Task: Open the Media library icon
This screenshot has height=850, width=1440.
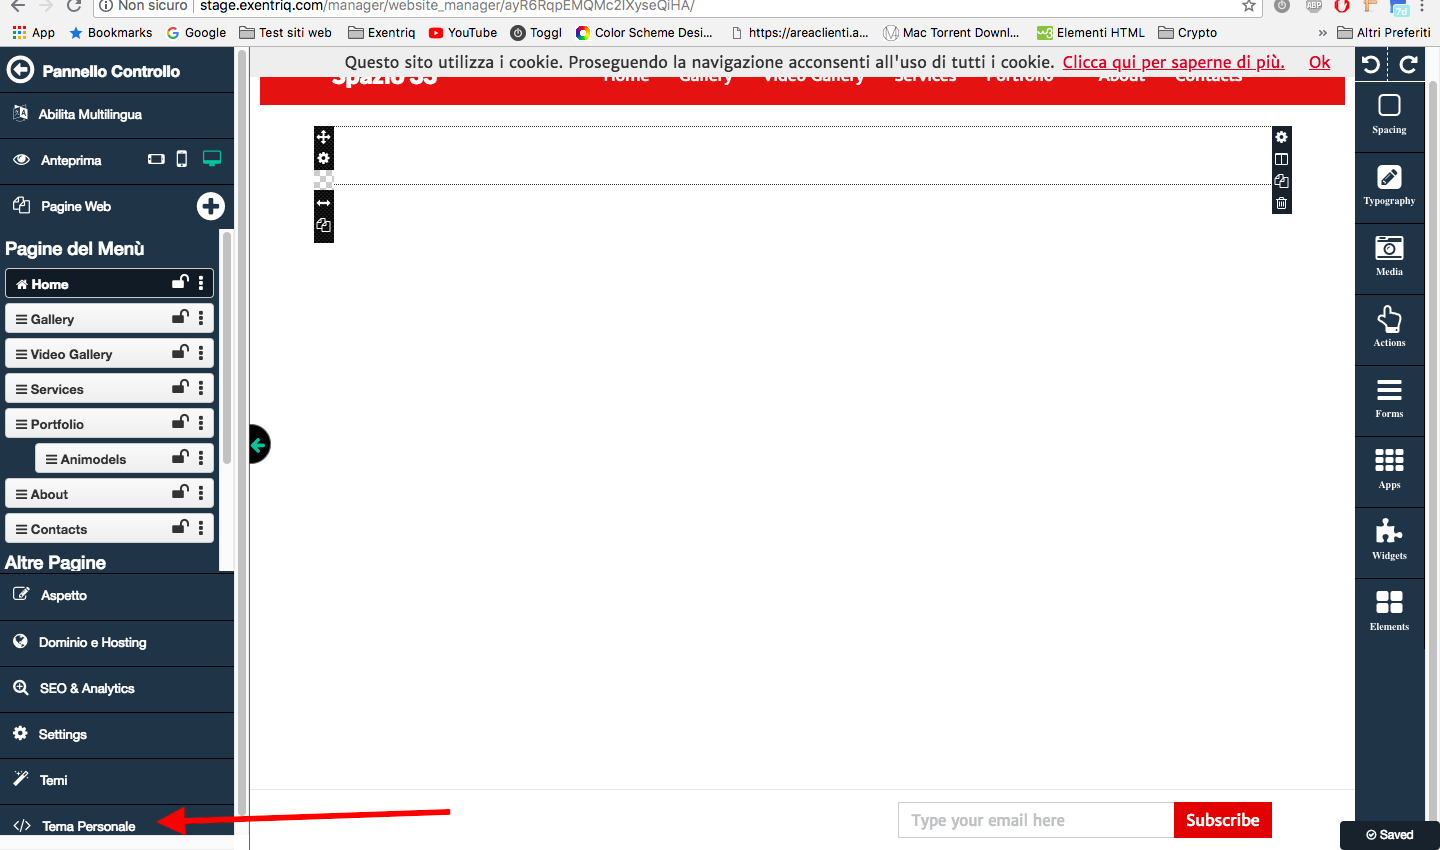Action: [1389, 256]
